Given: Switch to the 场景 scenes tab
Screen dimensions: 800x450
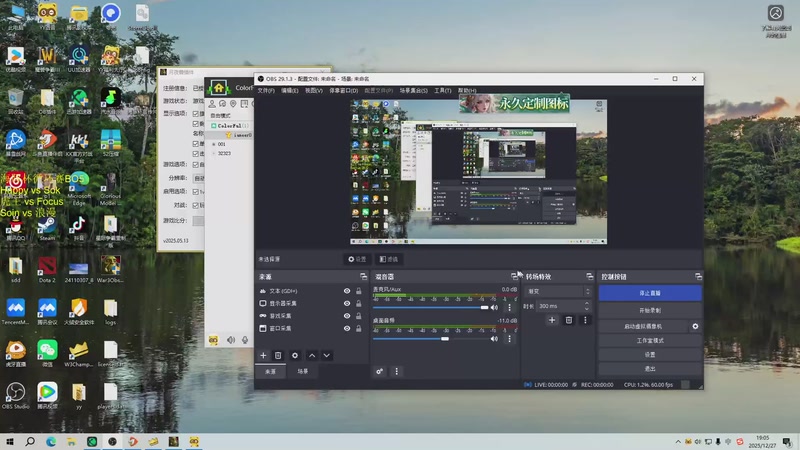Looking at the screenshot, I should pos(303,371).
